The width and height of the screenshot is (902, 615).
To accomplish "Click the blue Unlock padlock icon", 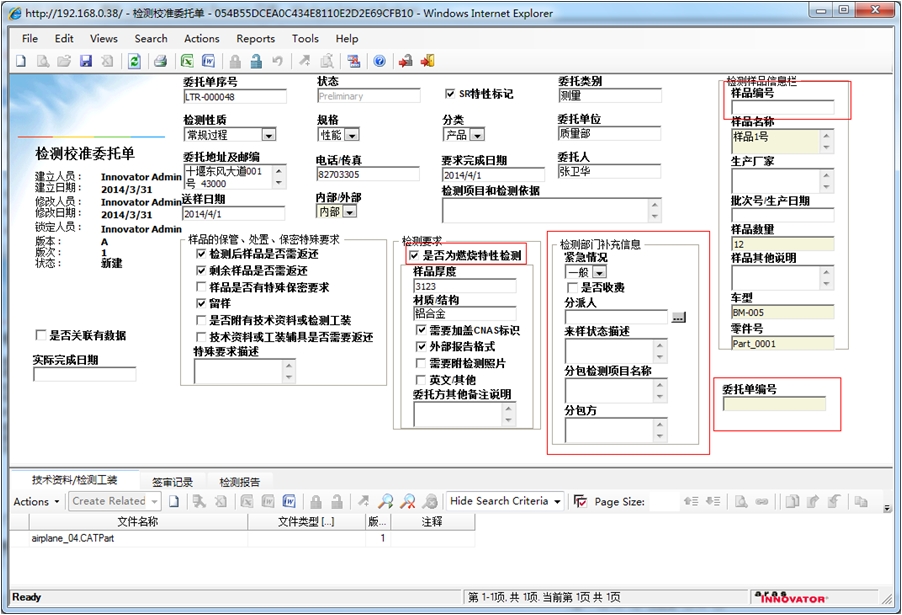I will 256,61.
